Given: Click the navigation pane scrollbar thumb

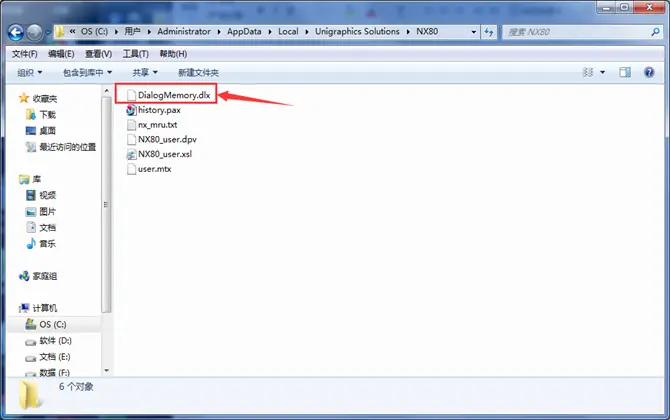Looking at the screenshot, I should 106,205.
